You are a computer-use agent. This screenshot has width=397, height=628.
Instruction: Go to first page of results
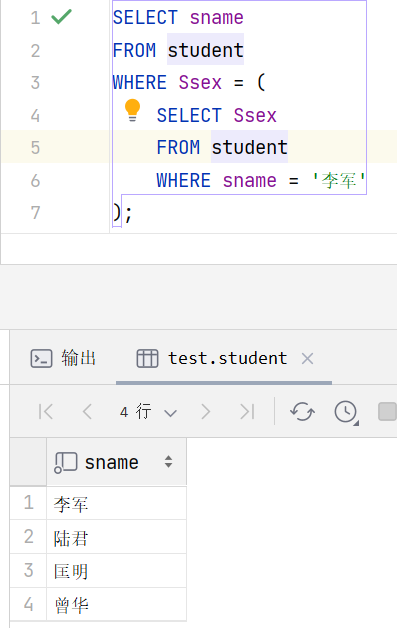click(x=46, y=411)
